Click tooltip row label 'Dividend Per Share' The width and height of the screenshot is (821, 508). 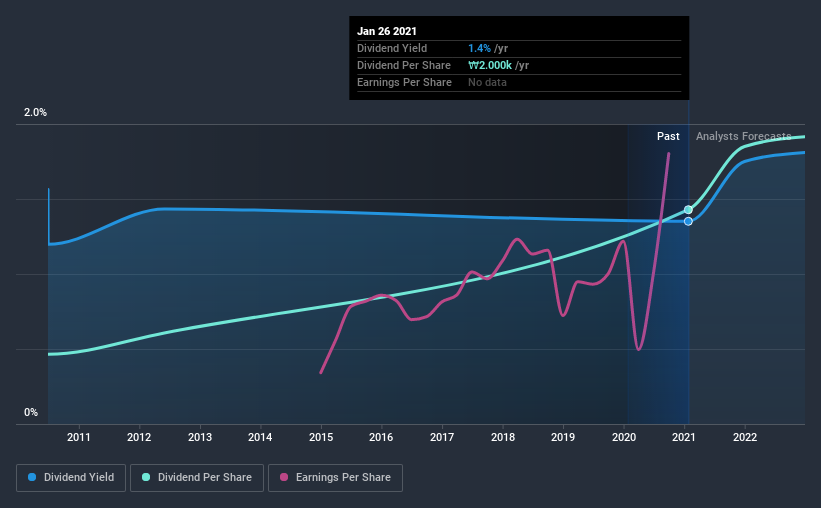(x=404, y=65)
